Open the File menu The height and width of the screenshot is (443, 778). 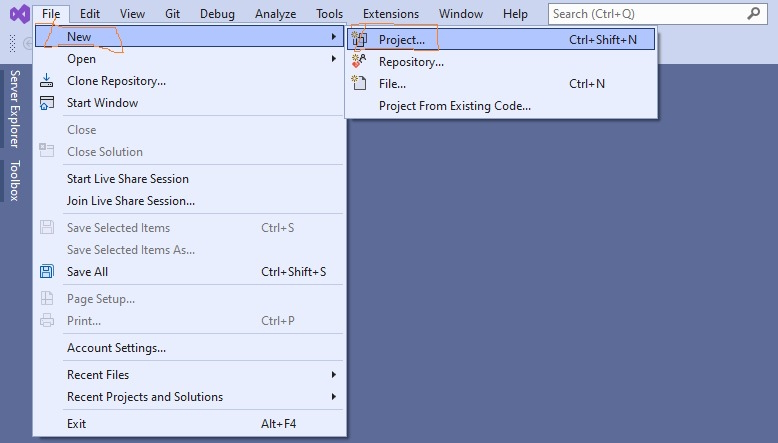coord(51,14)
